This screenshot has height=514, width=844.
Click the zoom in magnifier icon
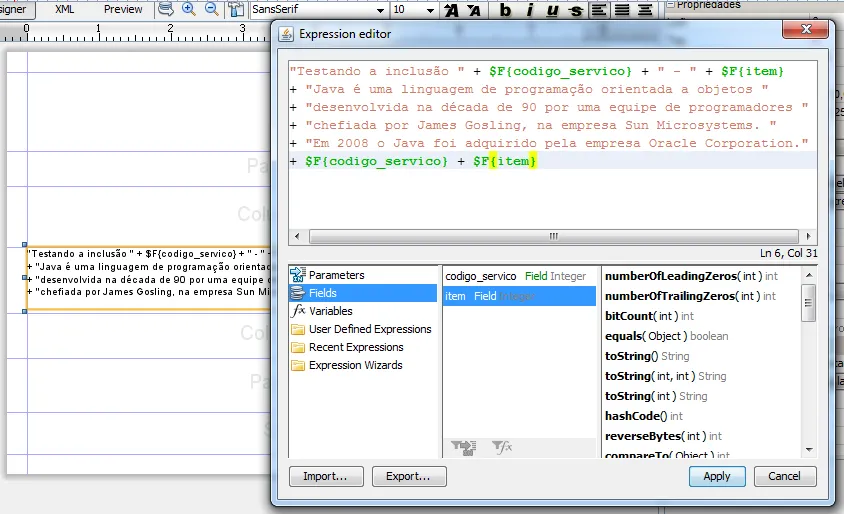(188, 9)
